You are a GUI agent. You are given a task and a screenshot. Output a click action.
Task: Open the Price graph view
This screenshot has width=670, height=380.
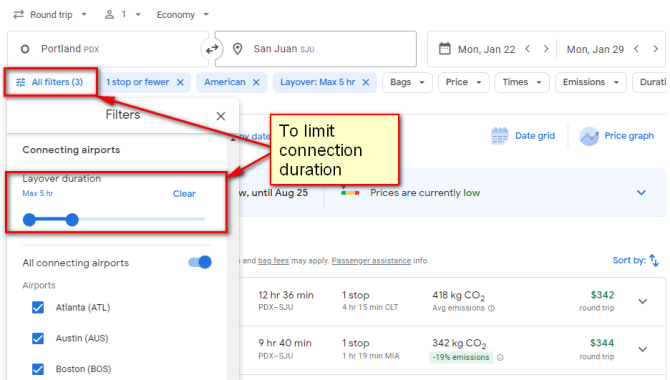pyautogui.click(x=617, y=136)
